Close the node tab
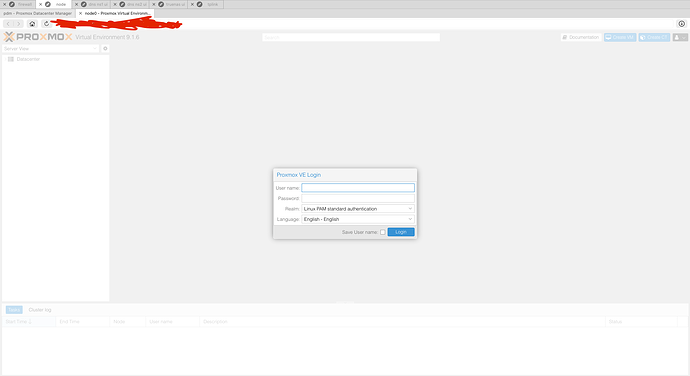This screenshot has width=690, height=376. (x=40, y=4)
